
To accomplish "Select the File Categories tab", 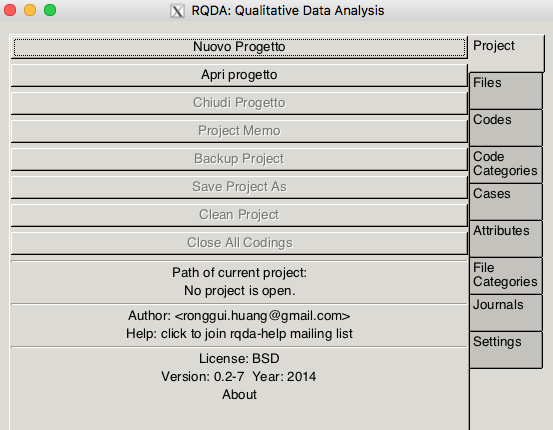I will (x=506, y=276).
